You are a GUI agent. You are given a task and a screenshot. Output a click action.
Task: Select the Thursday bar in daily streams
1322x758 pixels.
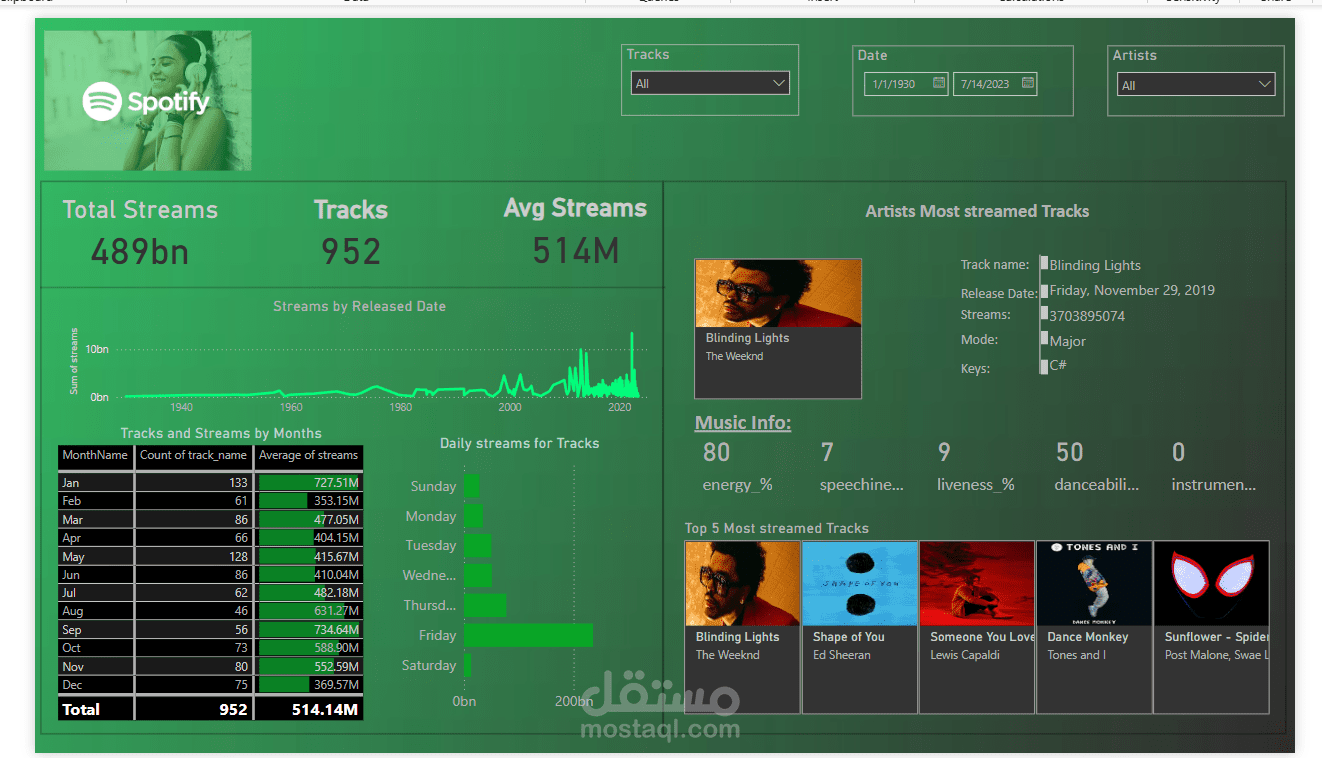click(x=485, y=605)
